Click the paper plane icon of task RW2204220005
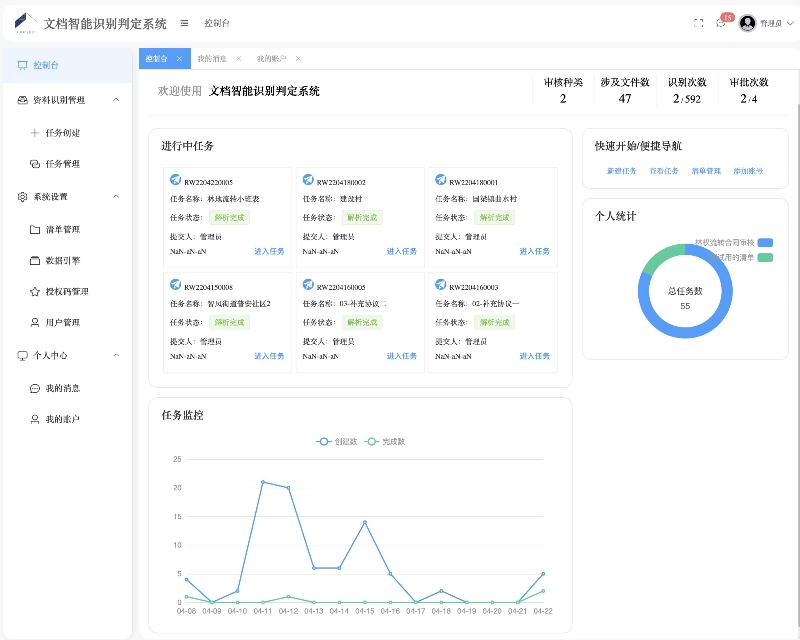 pyautogui.click(x=175, y=181)
